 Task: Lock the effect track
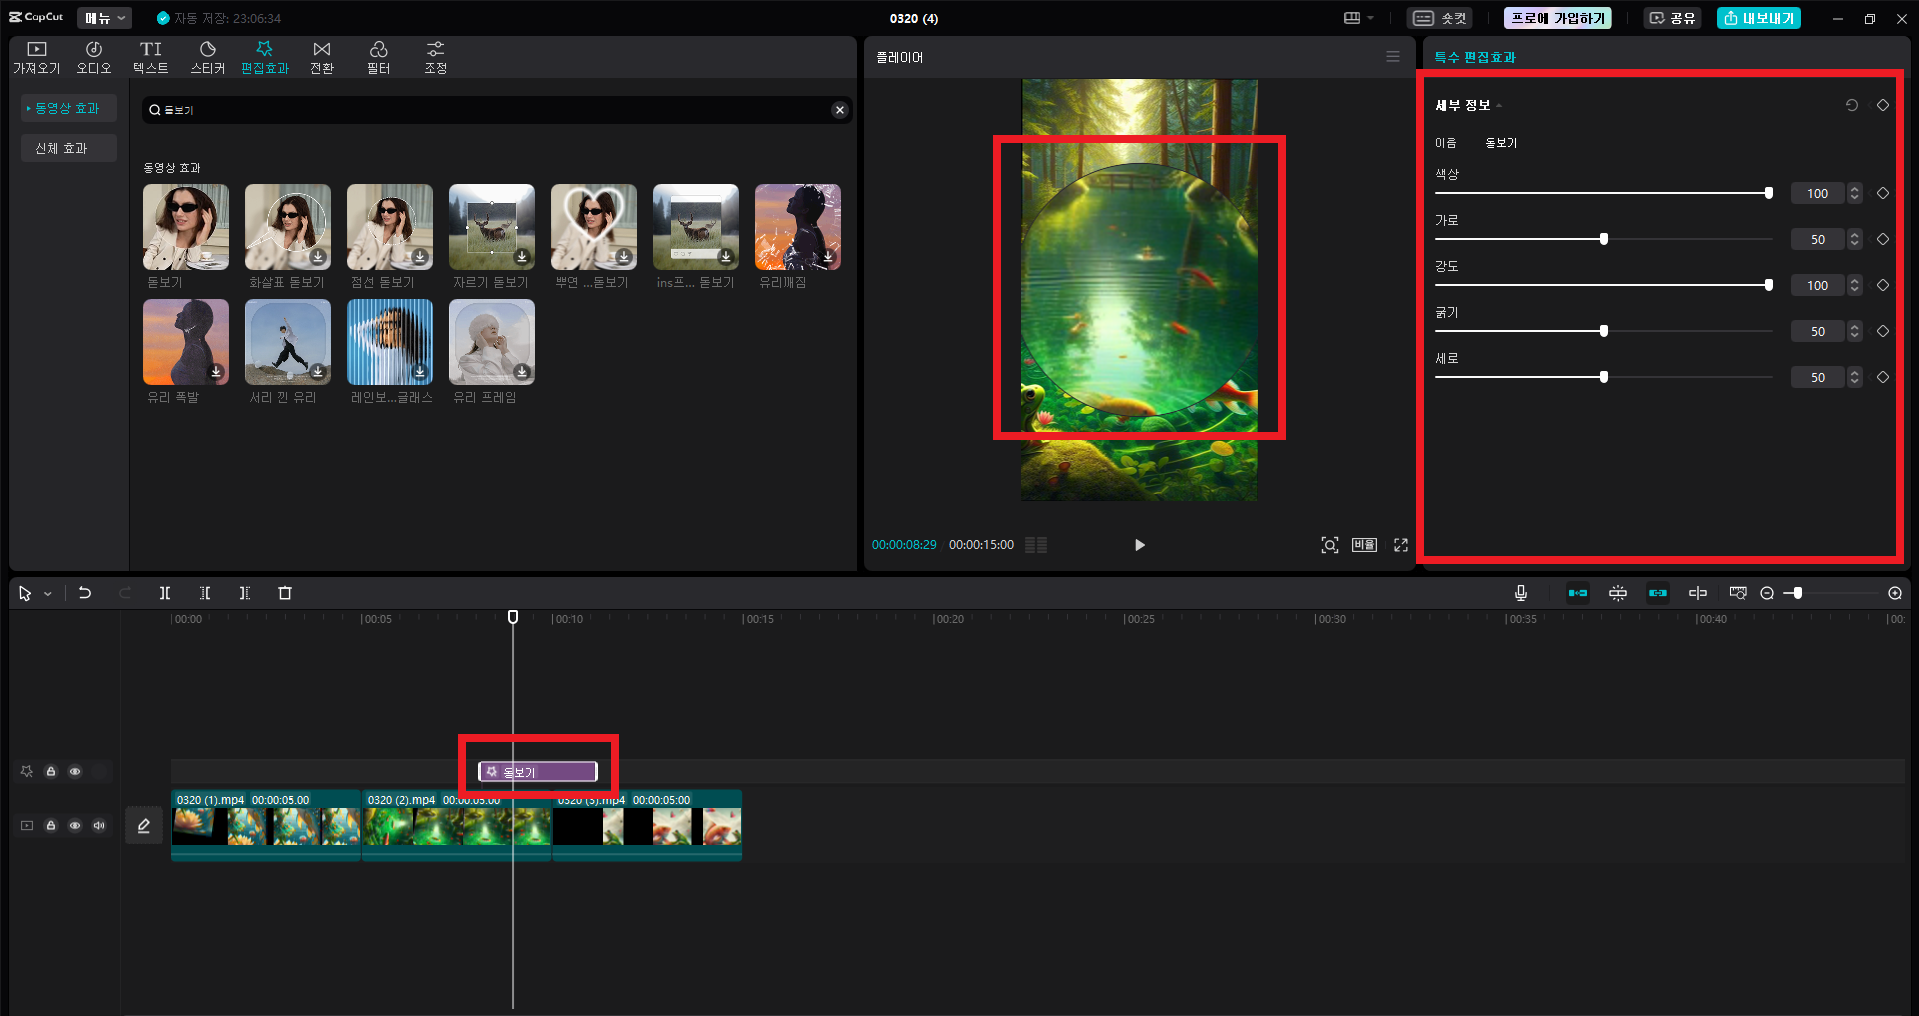[51, 771]
